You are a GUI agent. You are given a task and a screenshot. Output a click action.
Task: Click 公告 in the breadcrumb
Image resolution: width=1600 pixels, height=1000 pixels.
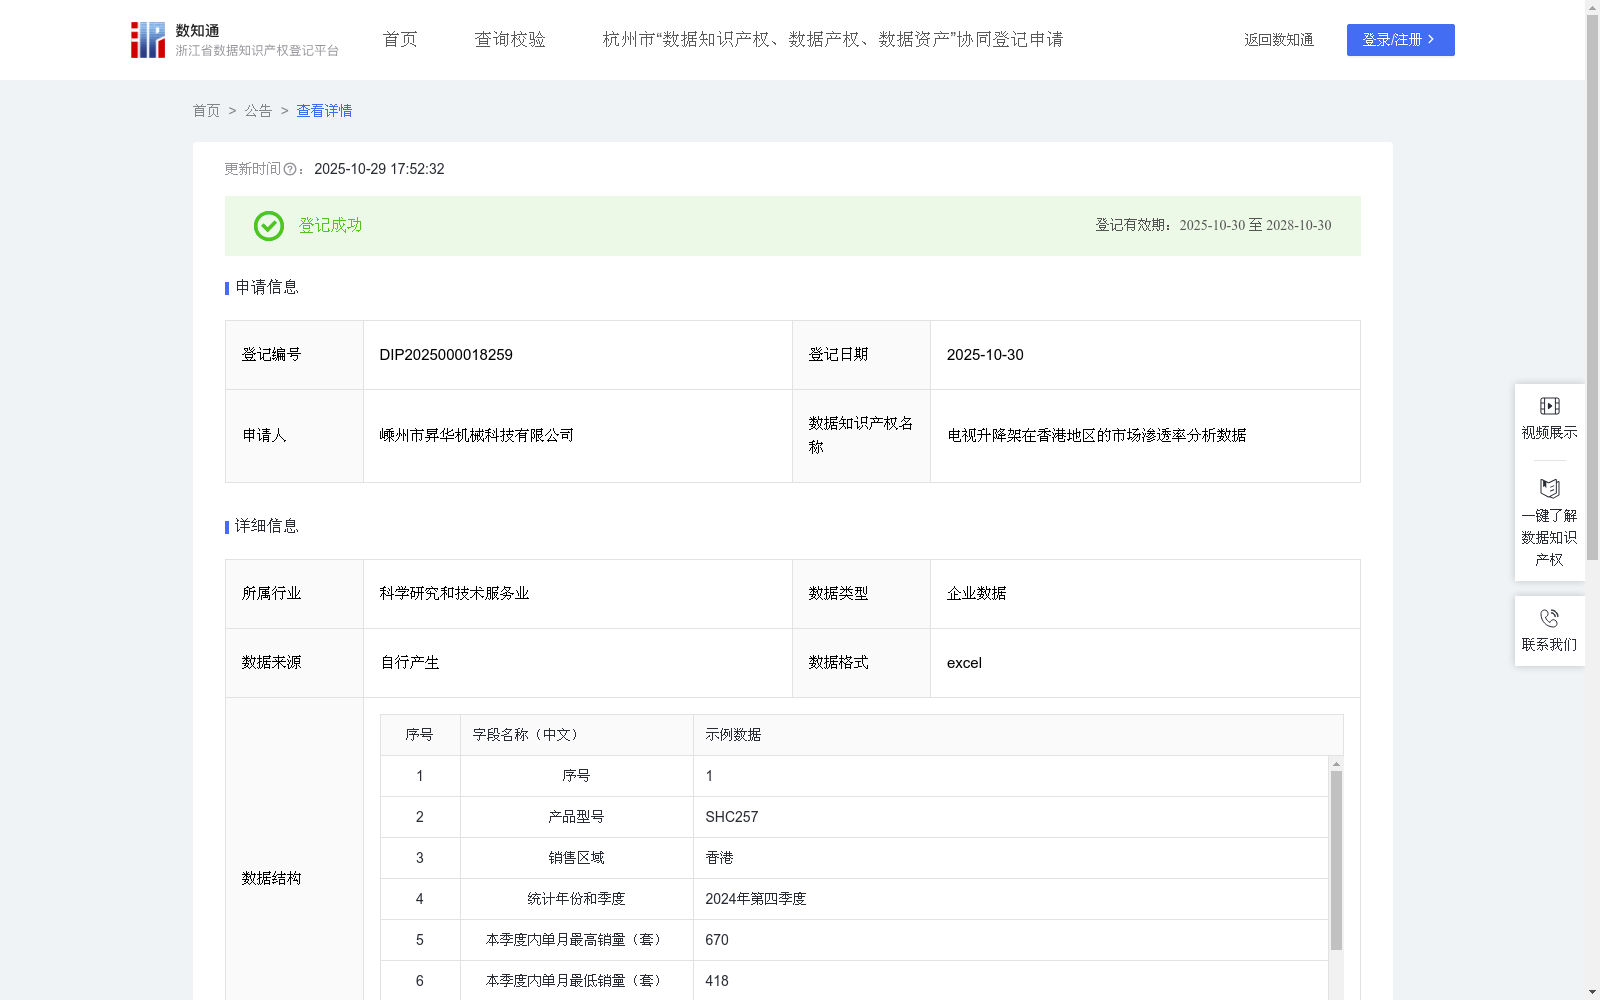(x=258, y=111)
